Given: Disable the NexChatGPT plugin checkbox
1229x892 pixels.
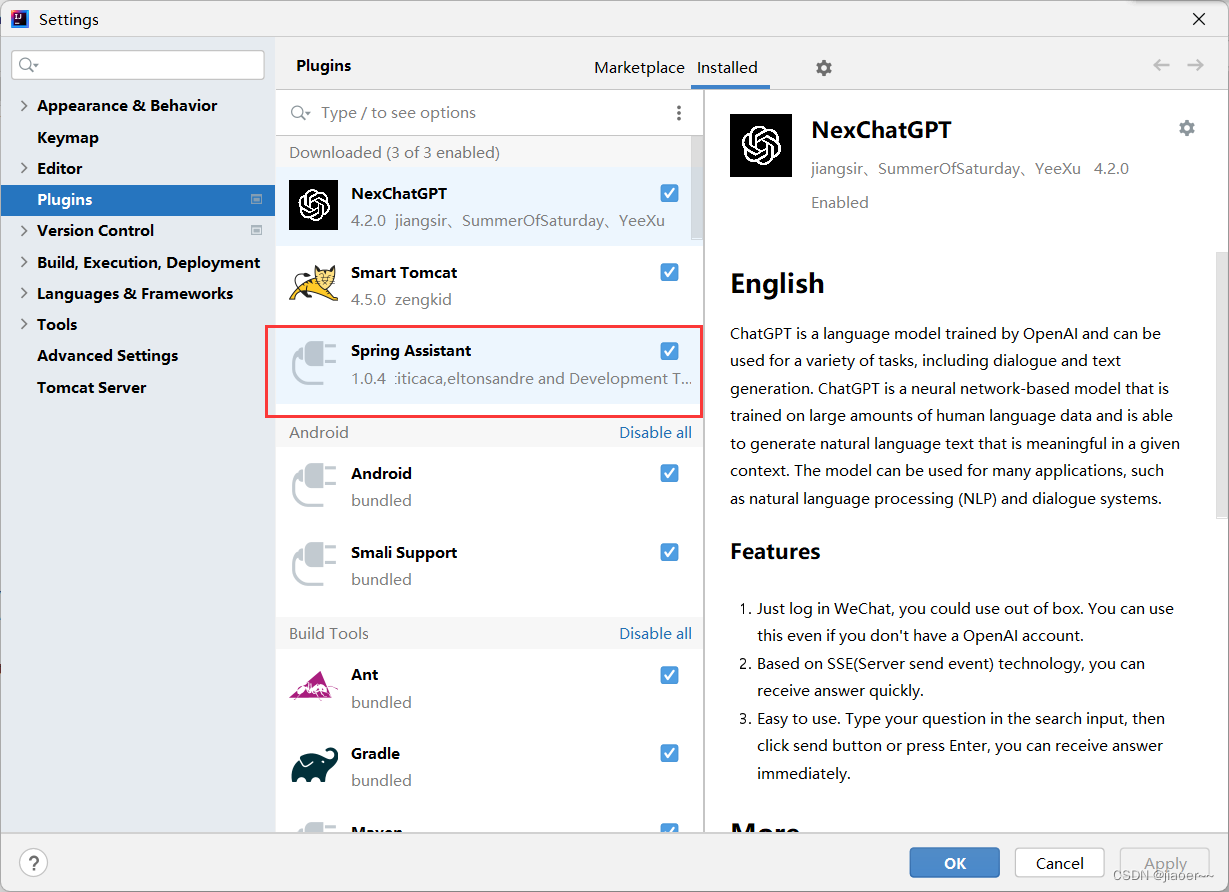Looking at the screenshot, I should pyautogui.click(x=670, y=193).
